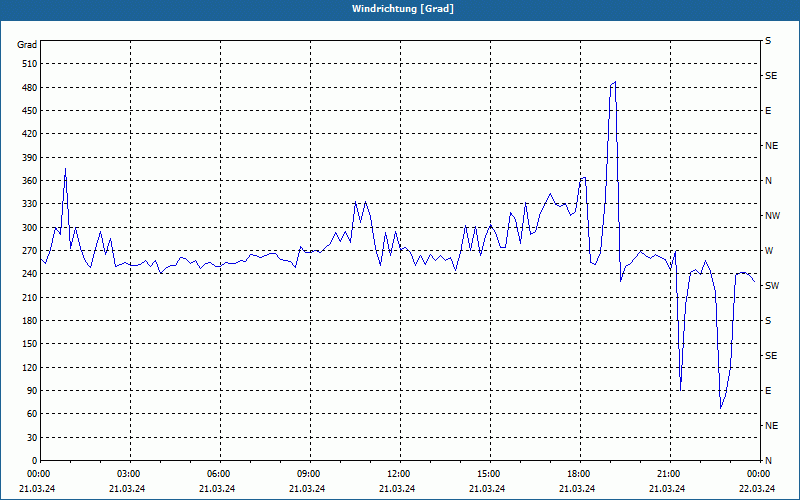
Task: Click the "15:00" time label
Action: [489, 474]
